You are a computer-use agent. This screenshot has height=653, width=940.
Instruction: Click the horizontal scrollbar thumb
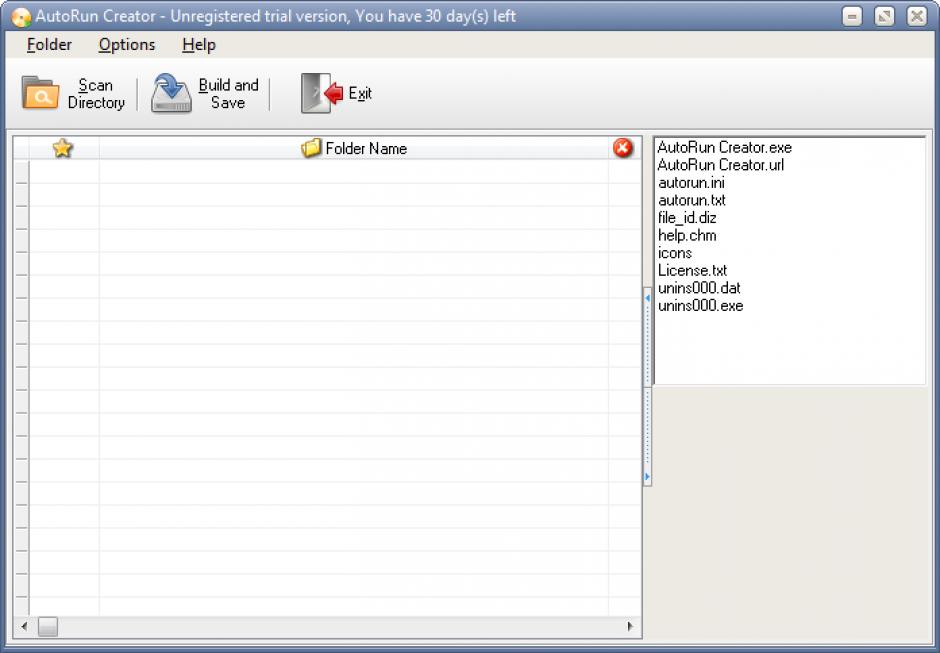(x=48, y=627)
